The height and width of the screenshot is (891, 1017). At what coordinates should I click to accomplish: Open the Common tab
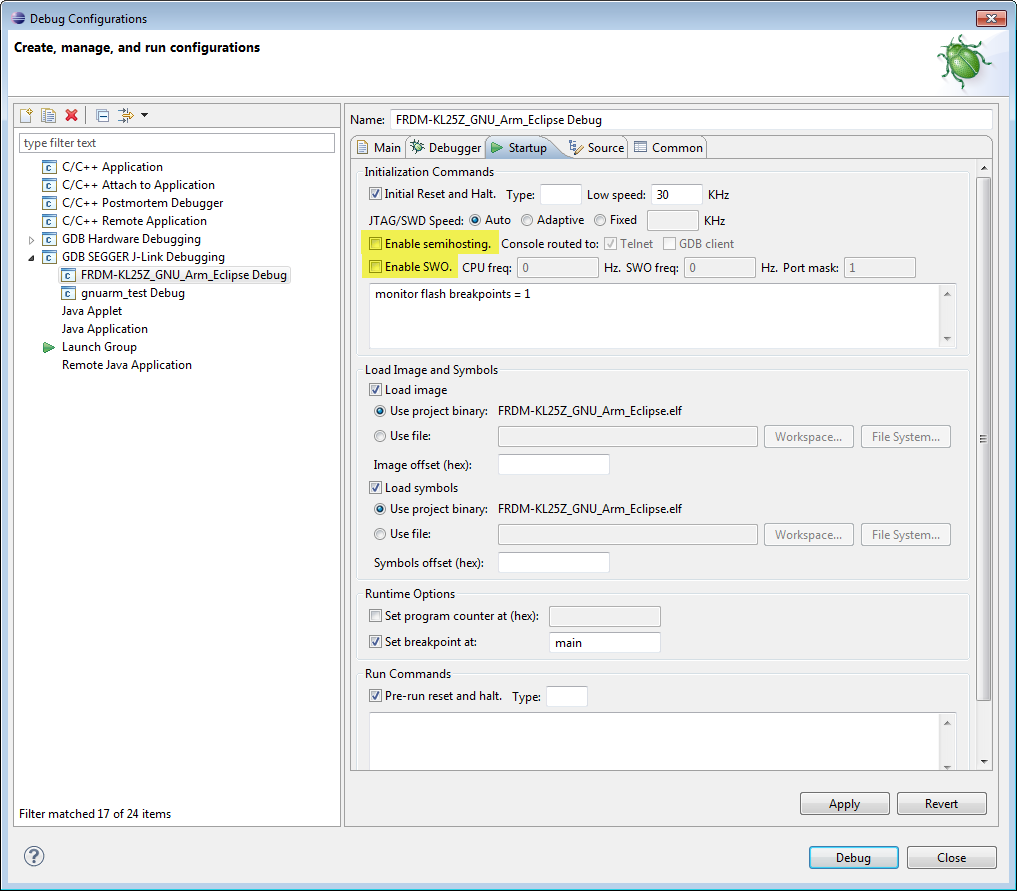point(668,148)
